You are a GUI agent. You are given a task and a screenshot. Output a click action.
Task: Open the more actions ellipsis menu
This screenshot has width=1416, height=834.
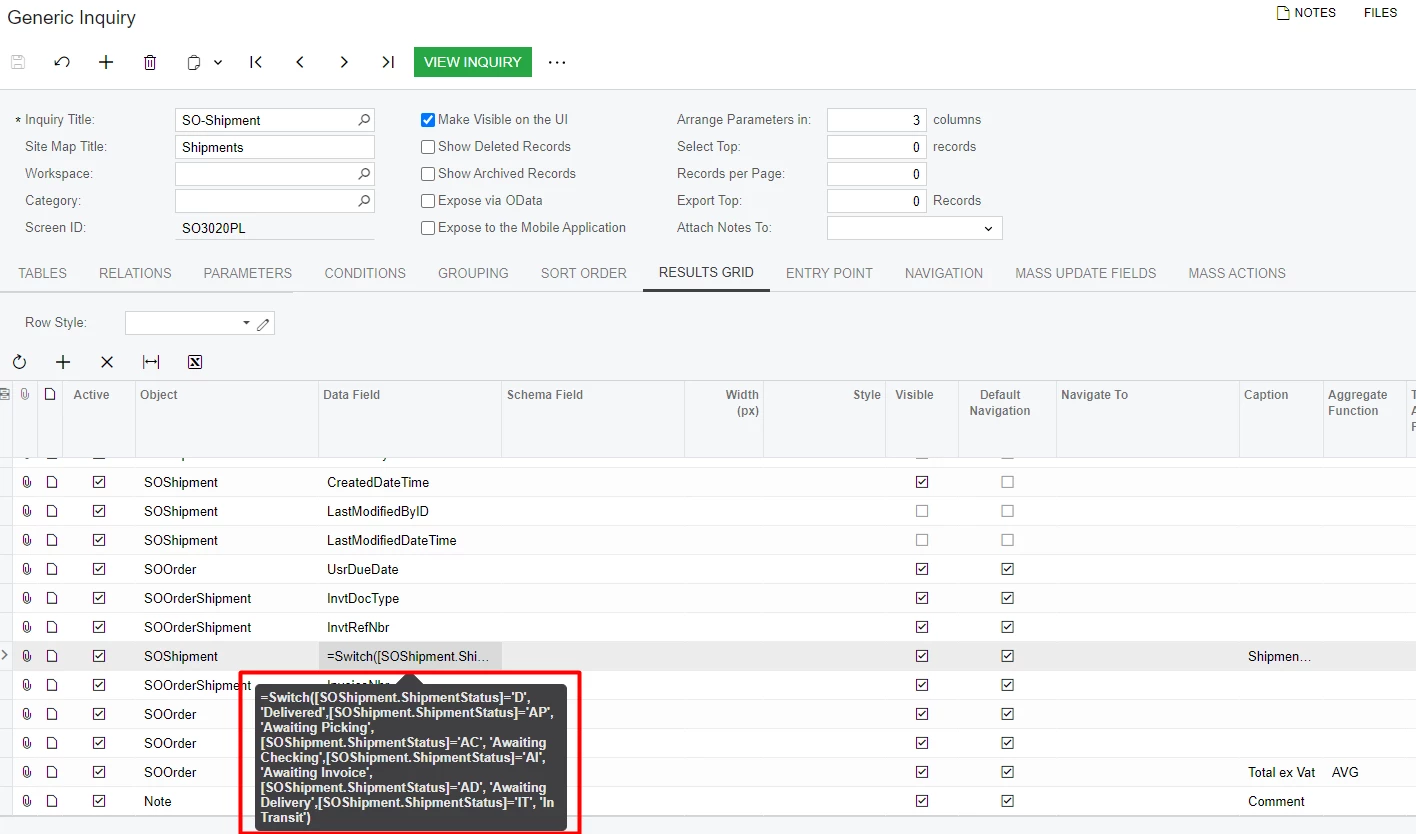[557, 62]
